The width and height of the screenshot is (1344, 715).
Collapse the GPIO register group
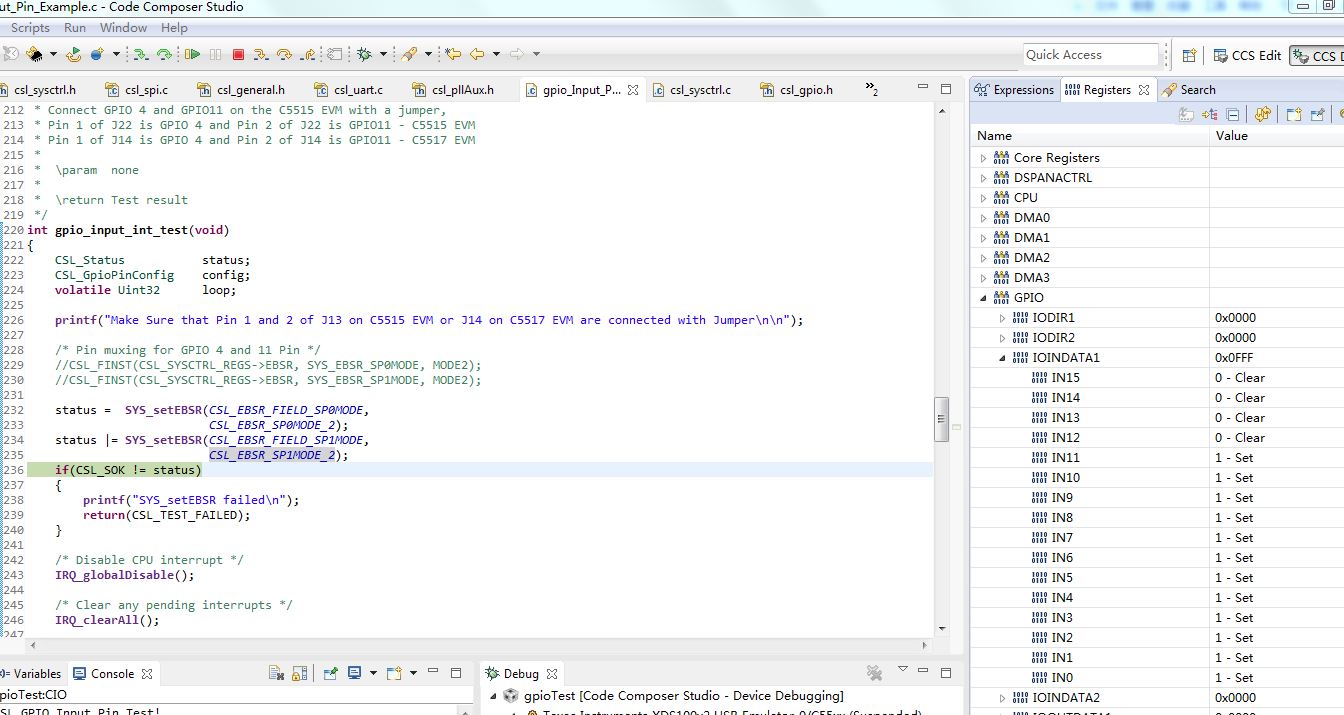[x=983, y=298]
